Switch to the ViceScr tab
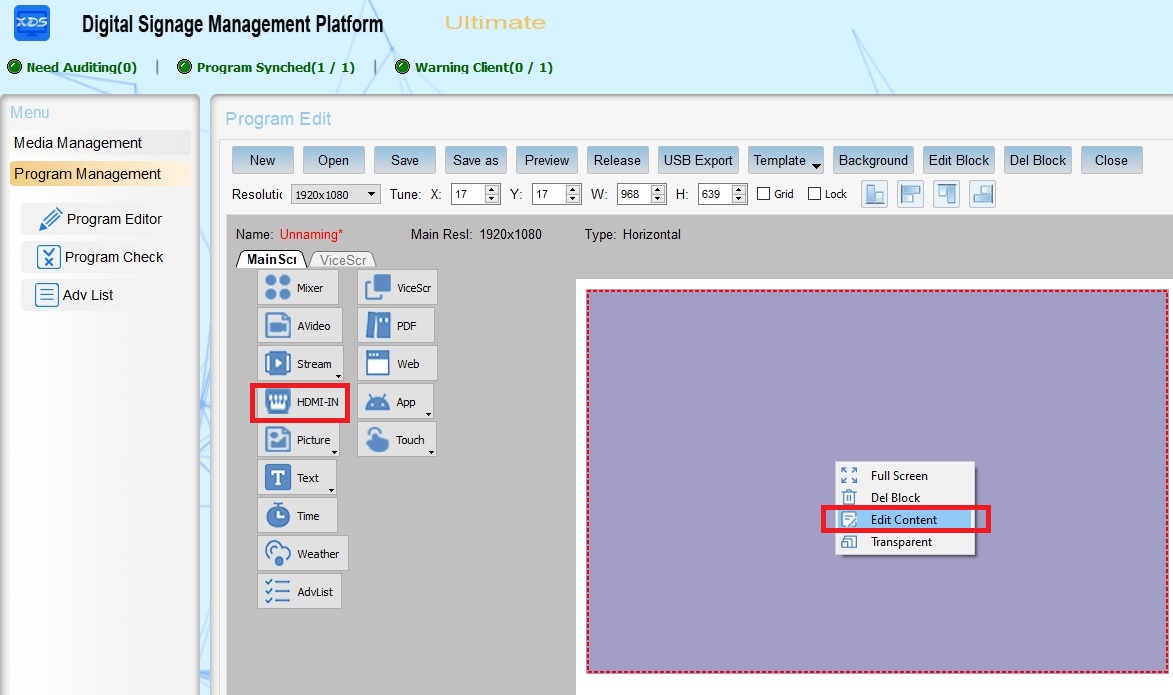The height and width of the screenshot is (695, 1173). (x=343, y=260)
